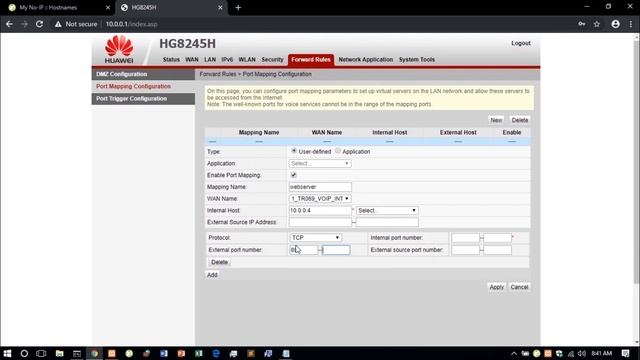Show hidden tray icons
The width and height of the screenshot is (640, 360).
pos(514,353)
